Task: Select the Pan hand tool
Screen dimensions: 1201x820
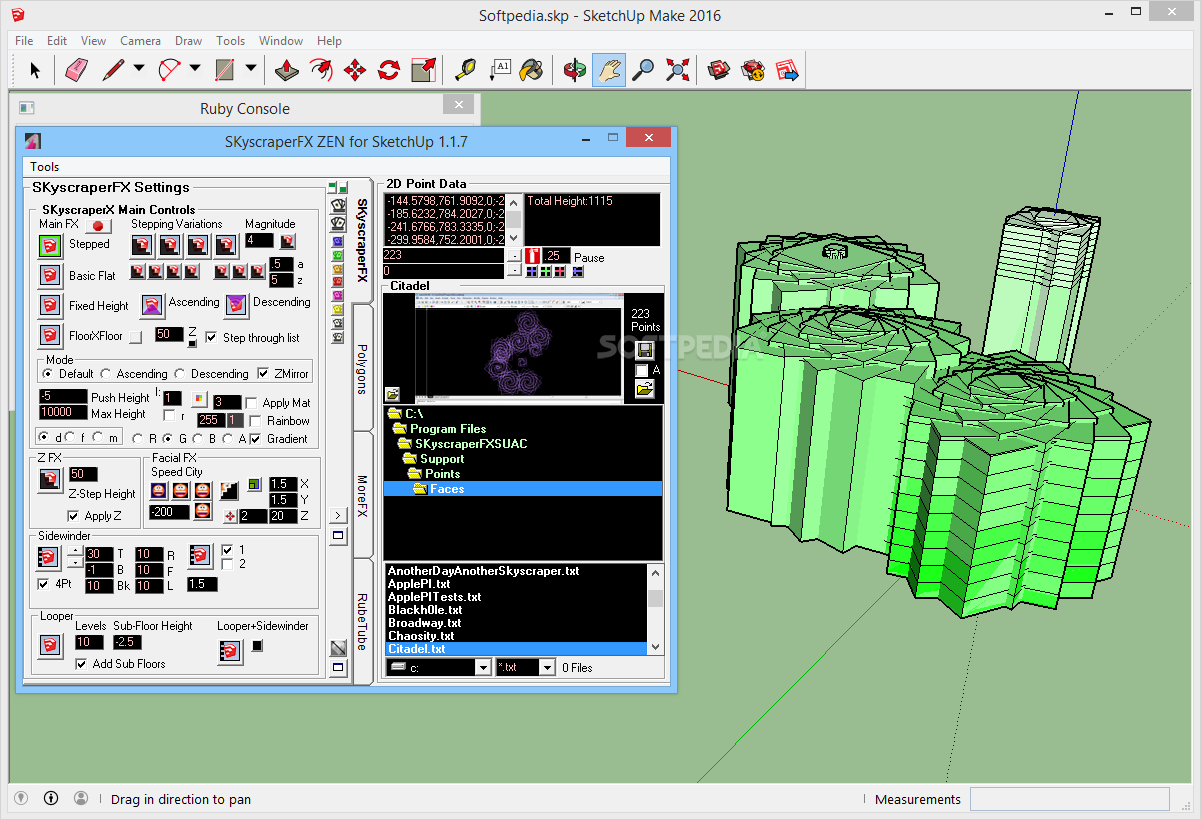Action: pyautogui.click(x=609, y=70)
